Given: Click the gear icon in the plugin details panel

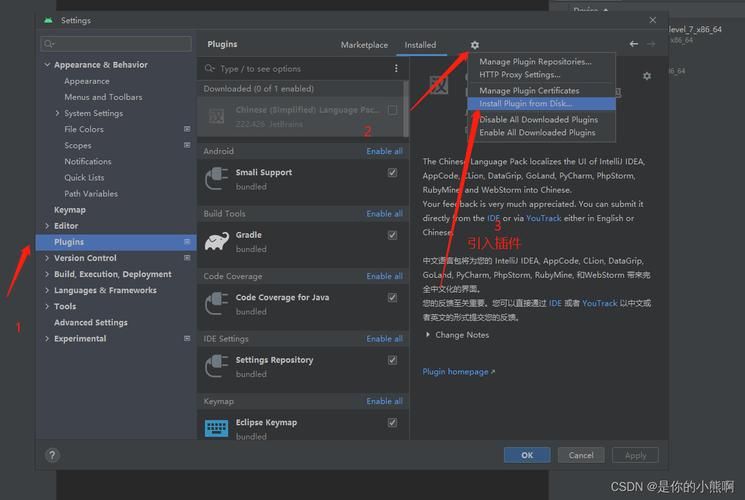Looking at the screenshot, I should 647,76.
